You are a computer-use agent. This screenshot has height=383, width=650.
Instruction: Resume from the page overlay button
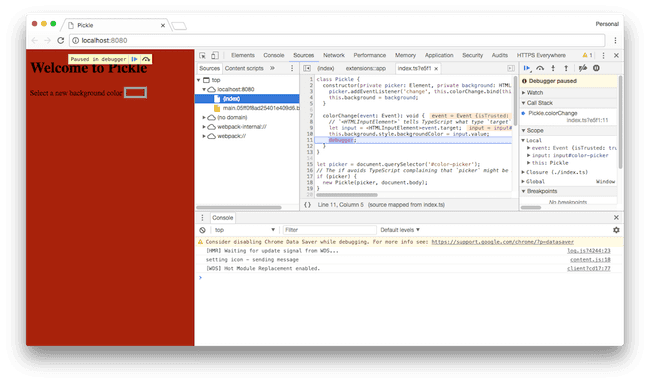pos(134,59)
